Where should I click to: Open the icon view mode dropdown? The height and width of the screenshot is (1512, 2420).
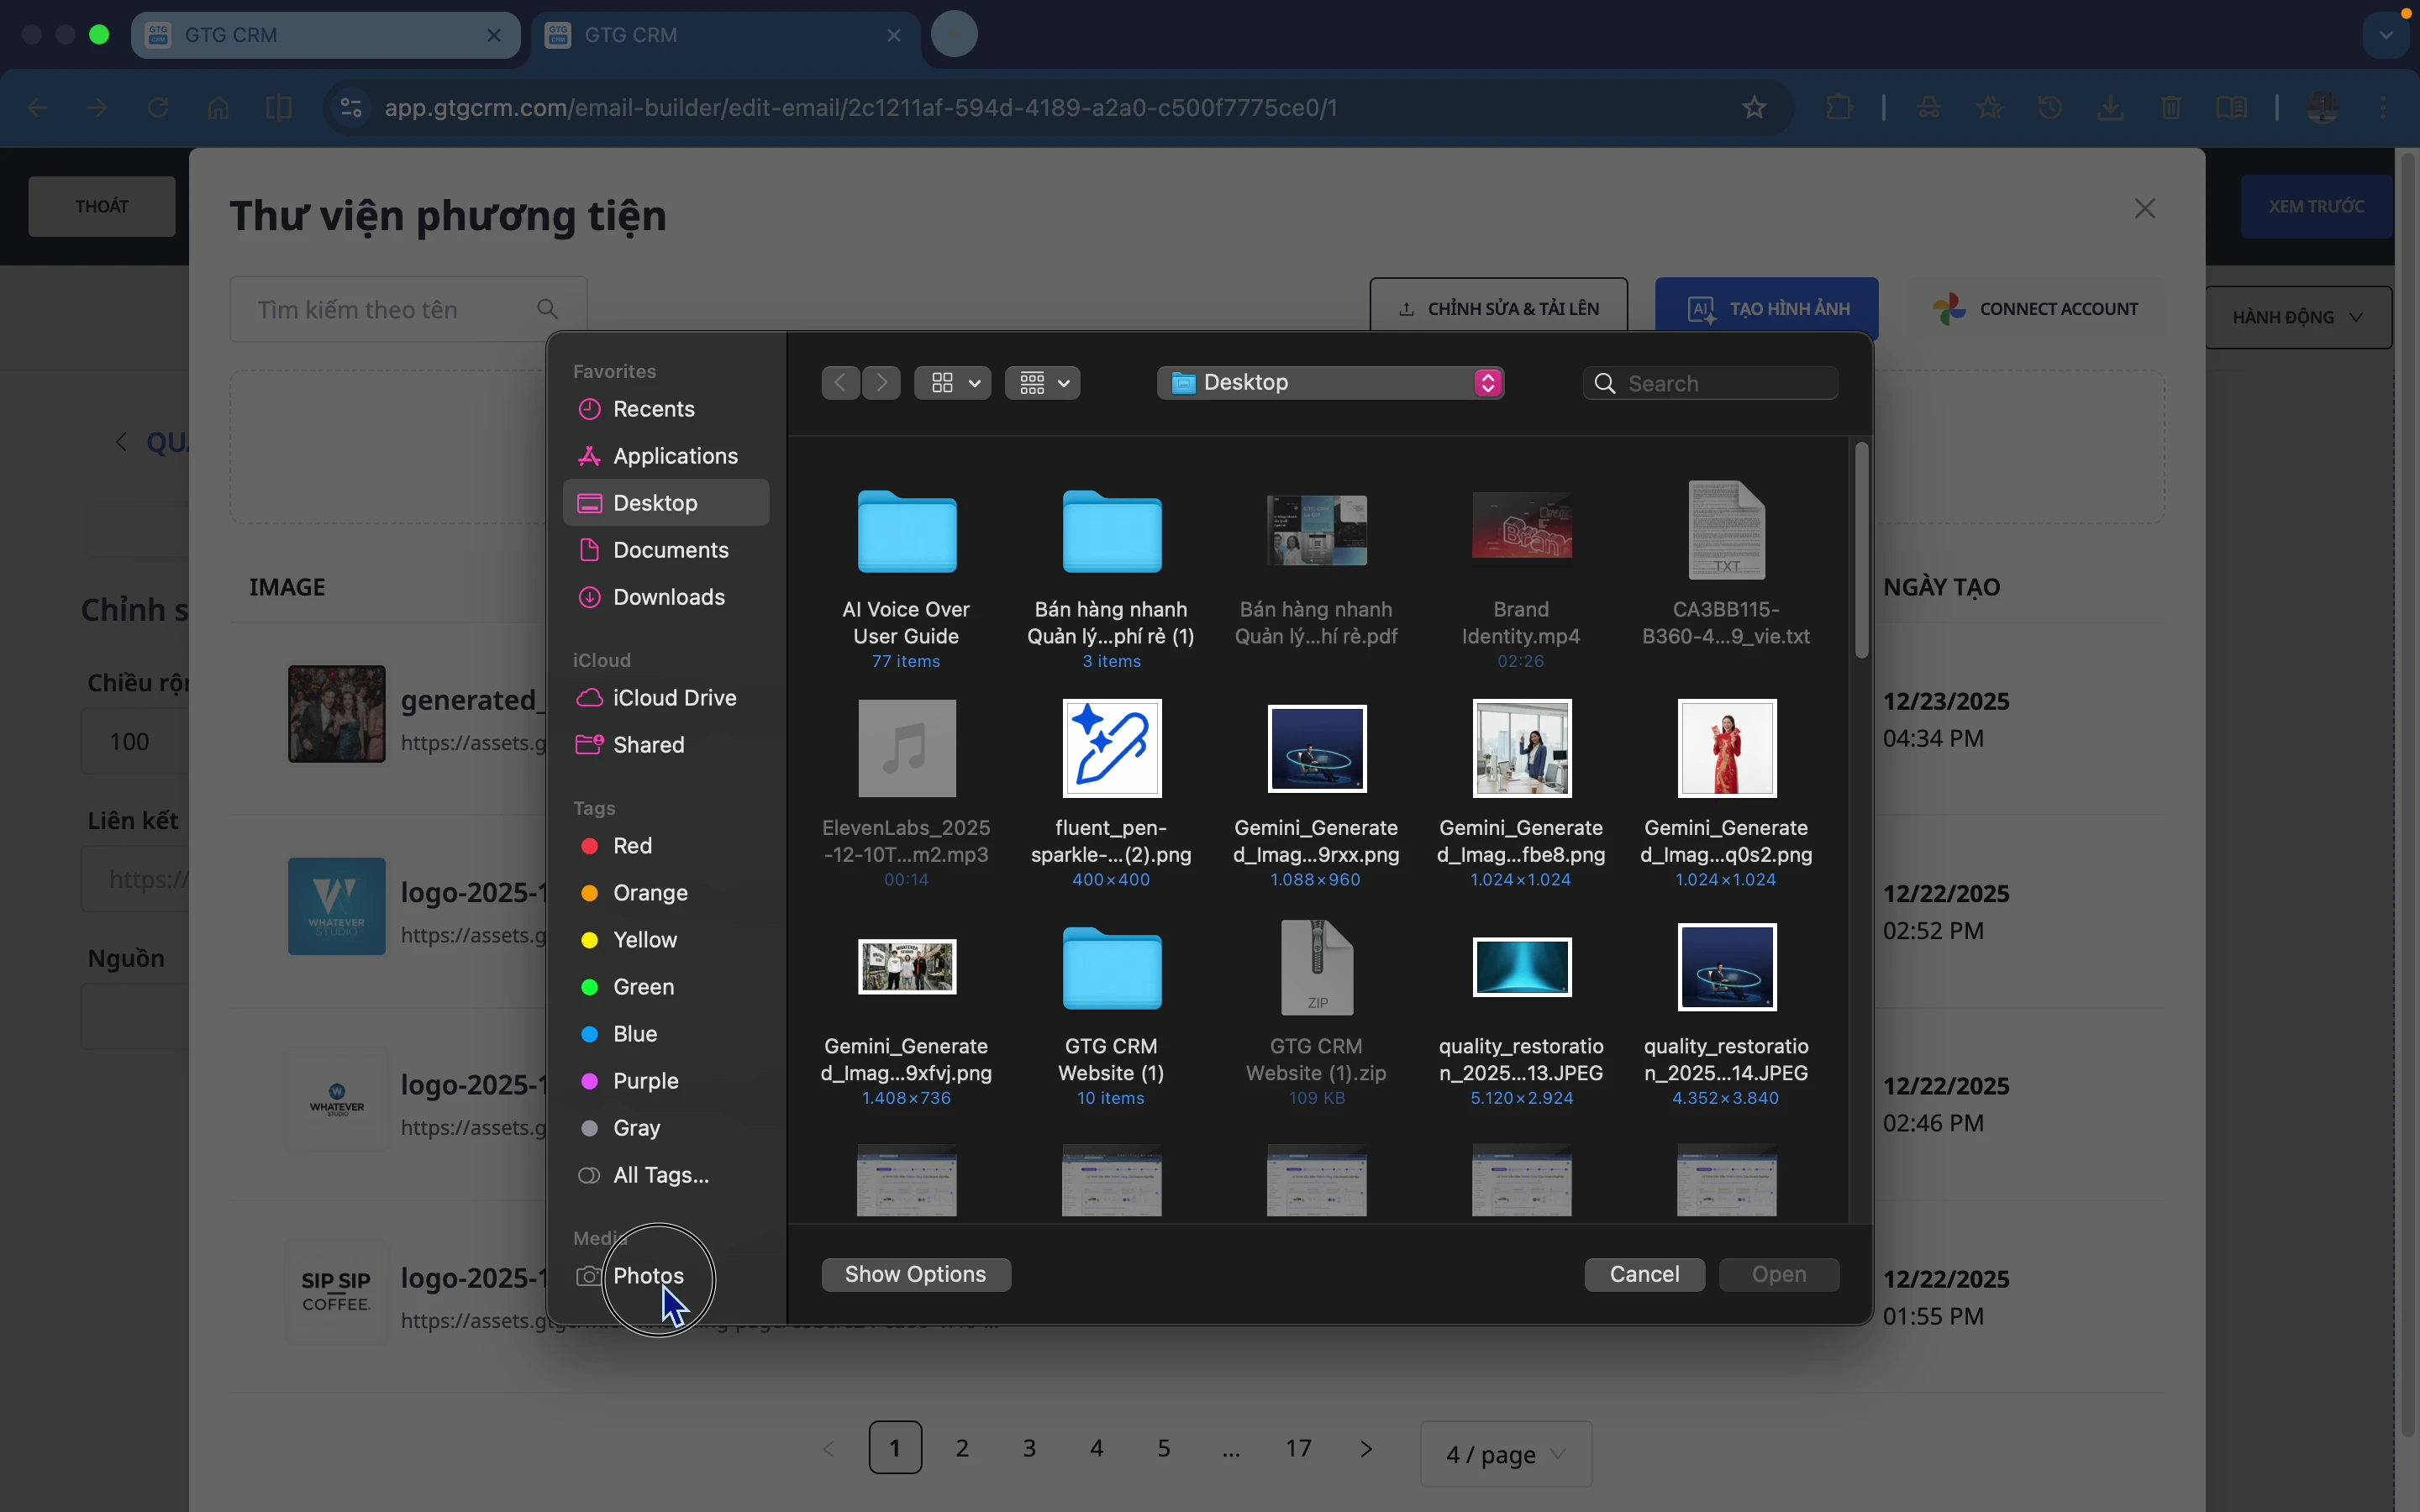952,383
